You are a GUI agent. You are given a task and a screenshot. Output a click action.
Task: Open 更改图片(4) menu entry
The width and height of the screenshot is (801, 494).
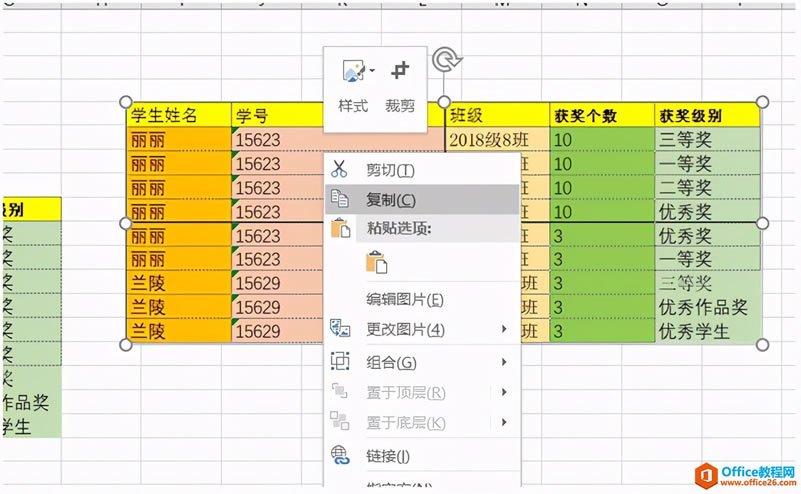pyautogui.click(x=405, y=330)
